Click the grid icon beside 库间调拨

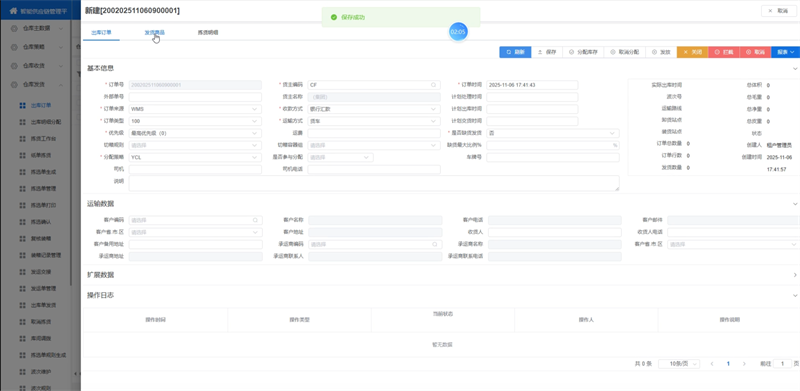point(22,338)
